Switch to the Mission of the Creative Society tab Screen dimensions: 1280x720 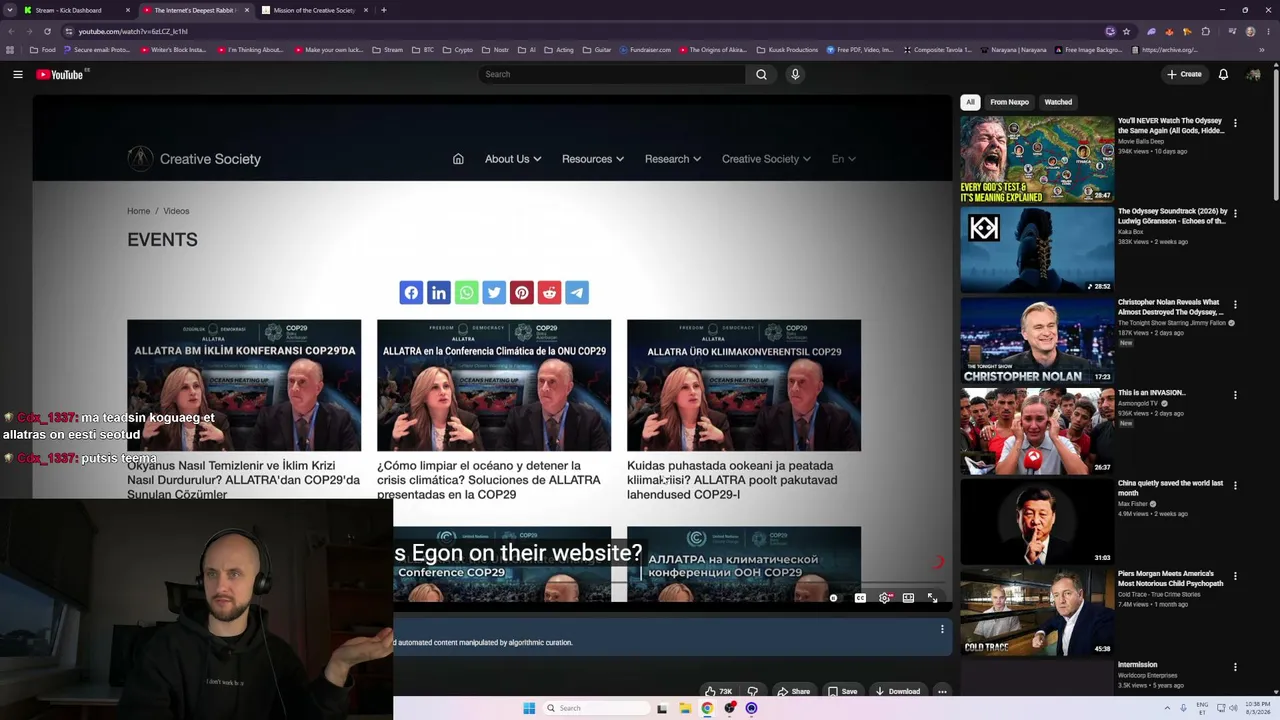click(x=313, y=10)
